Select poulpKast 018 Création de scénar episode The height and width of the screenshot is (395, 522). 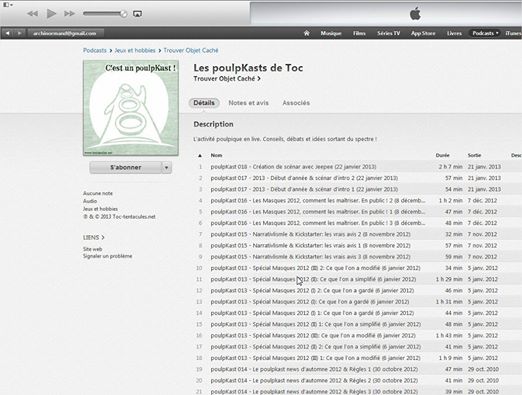tap(357, 167)
